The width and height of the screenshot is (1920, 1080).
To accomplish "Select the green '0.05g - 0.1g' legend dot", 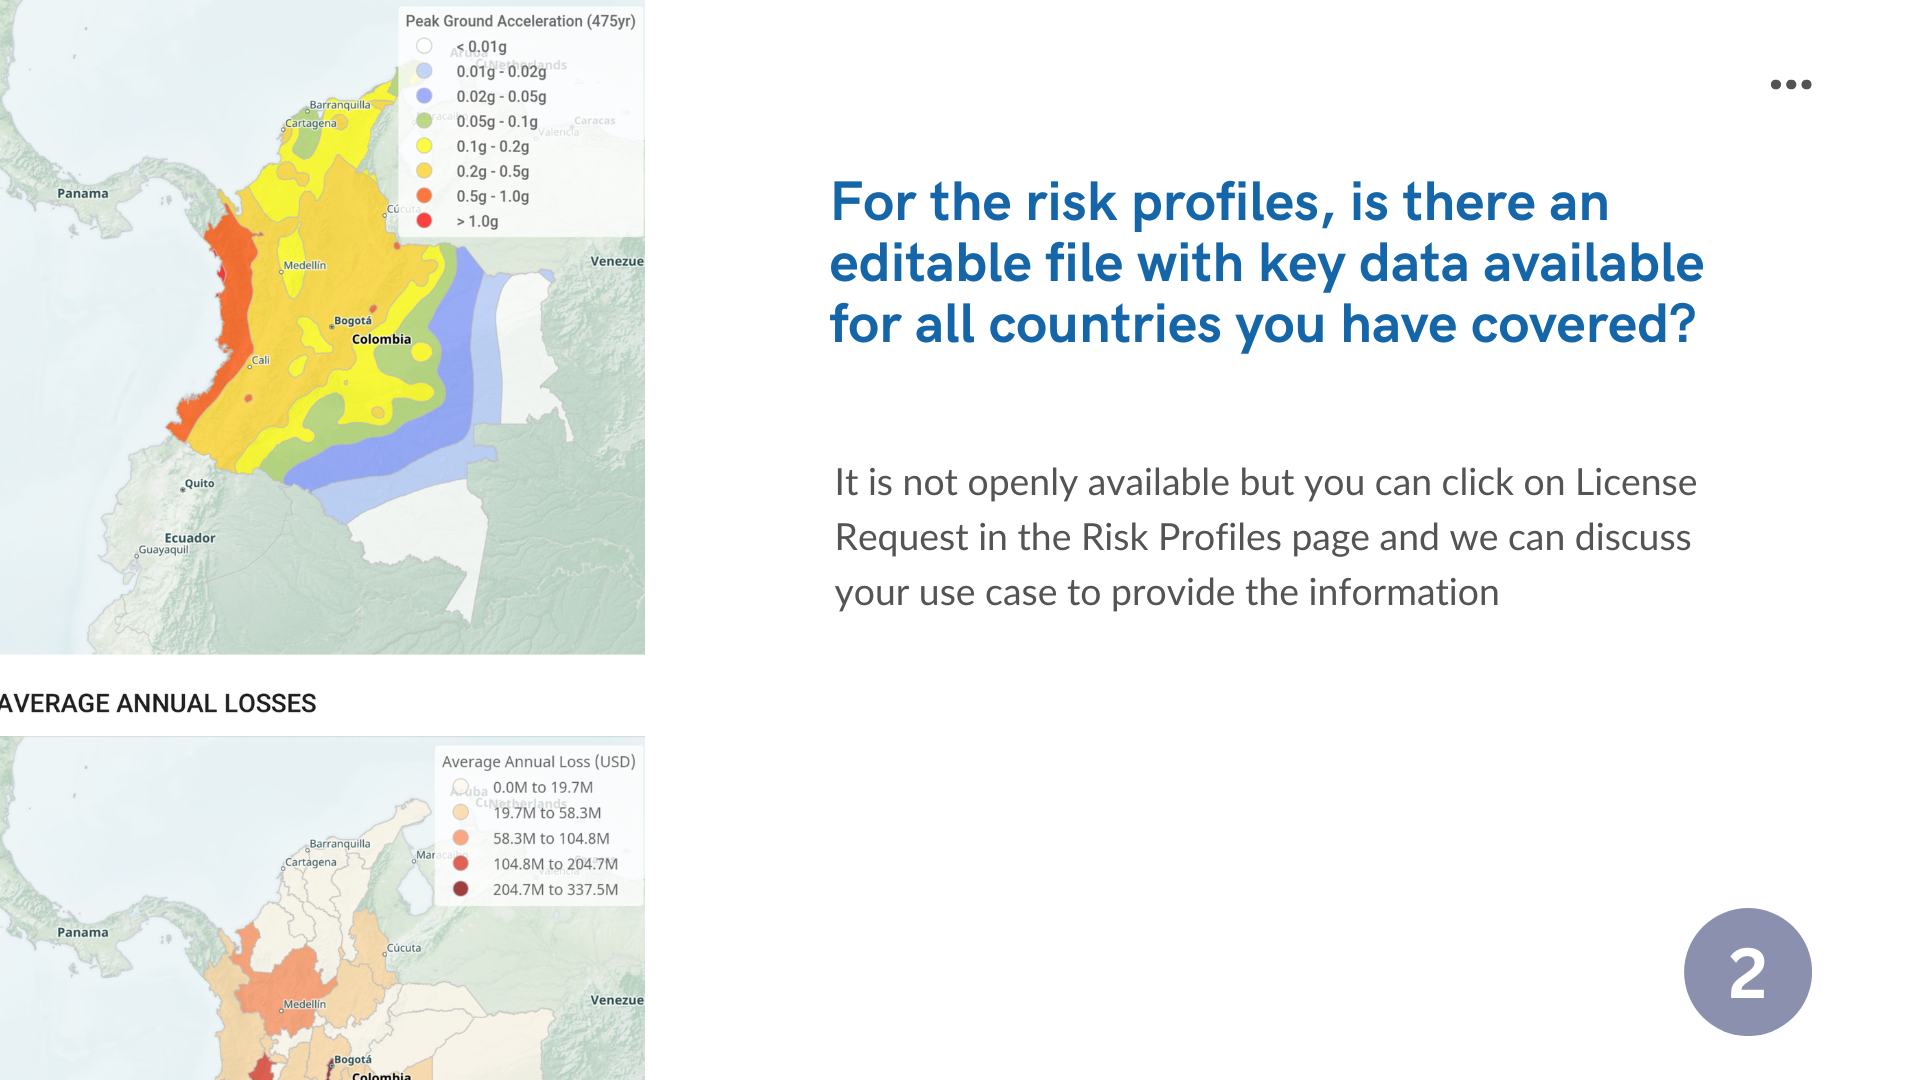I will [x=424, y=121].
